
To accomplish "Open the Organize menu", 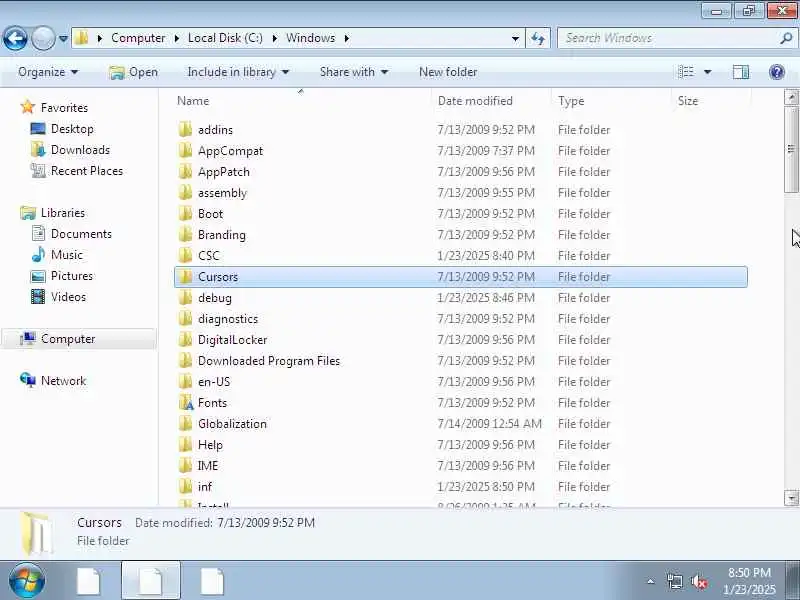I will coord(48,72).
